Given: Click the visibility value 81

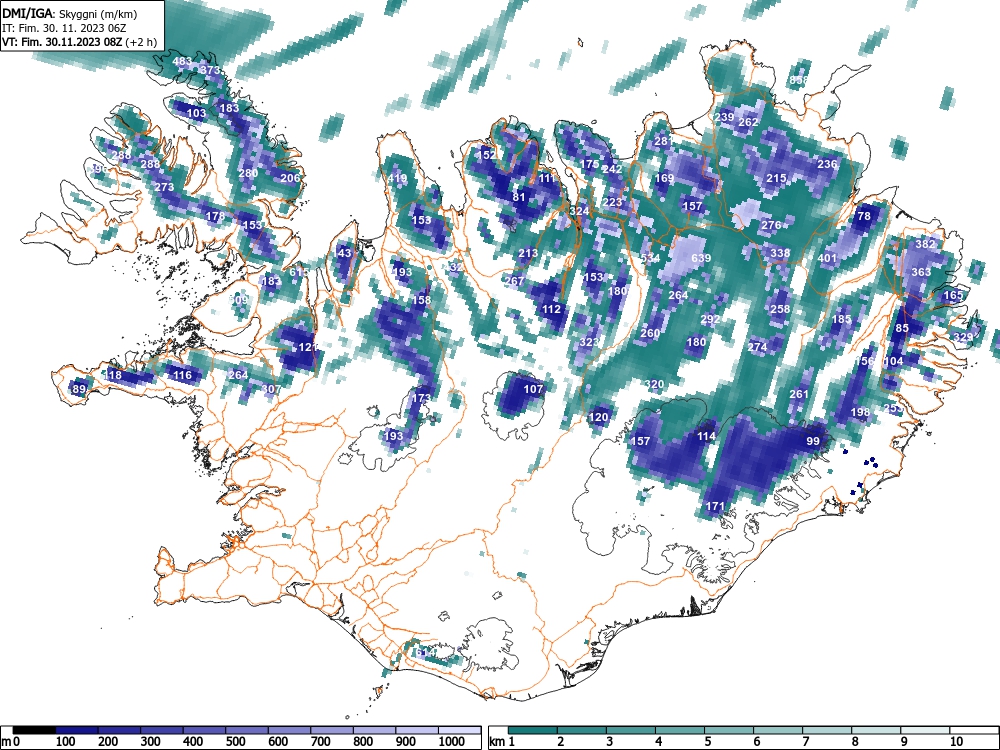Looking at the screenshot, I should pos(519,197).
